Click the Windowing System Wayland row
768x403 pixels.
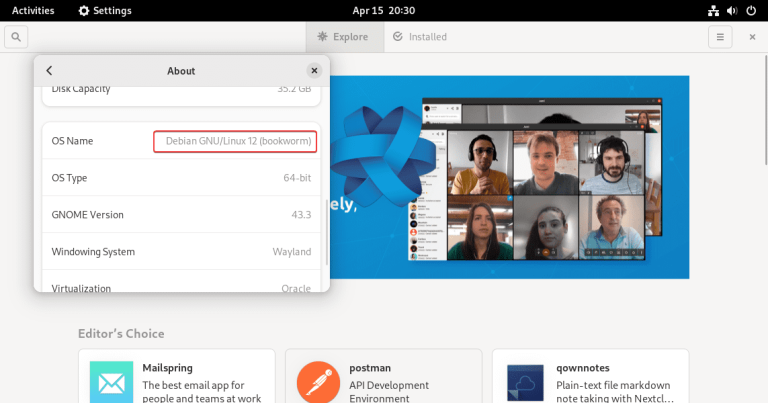click(181, 251)
